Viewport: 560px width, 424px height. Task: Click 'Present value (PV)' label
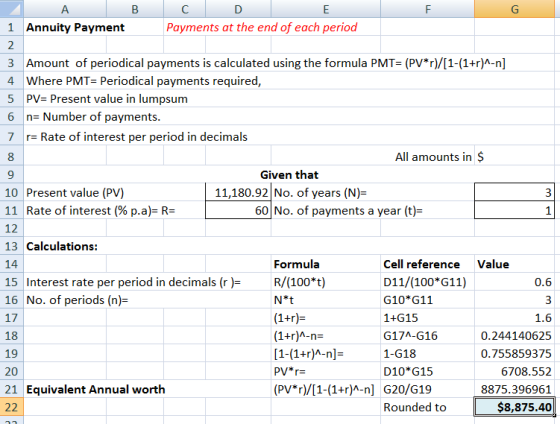[75, 193]
